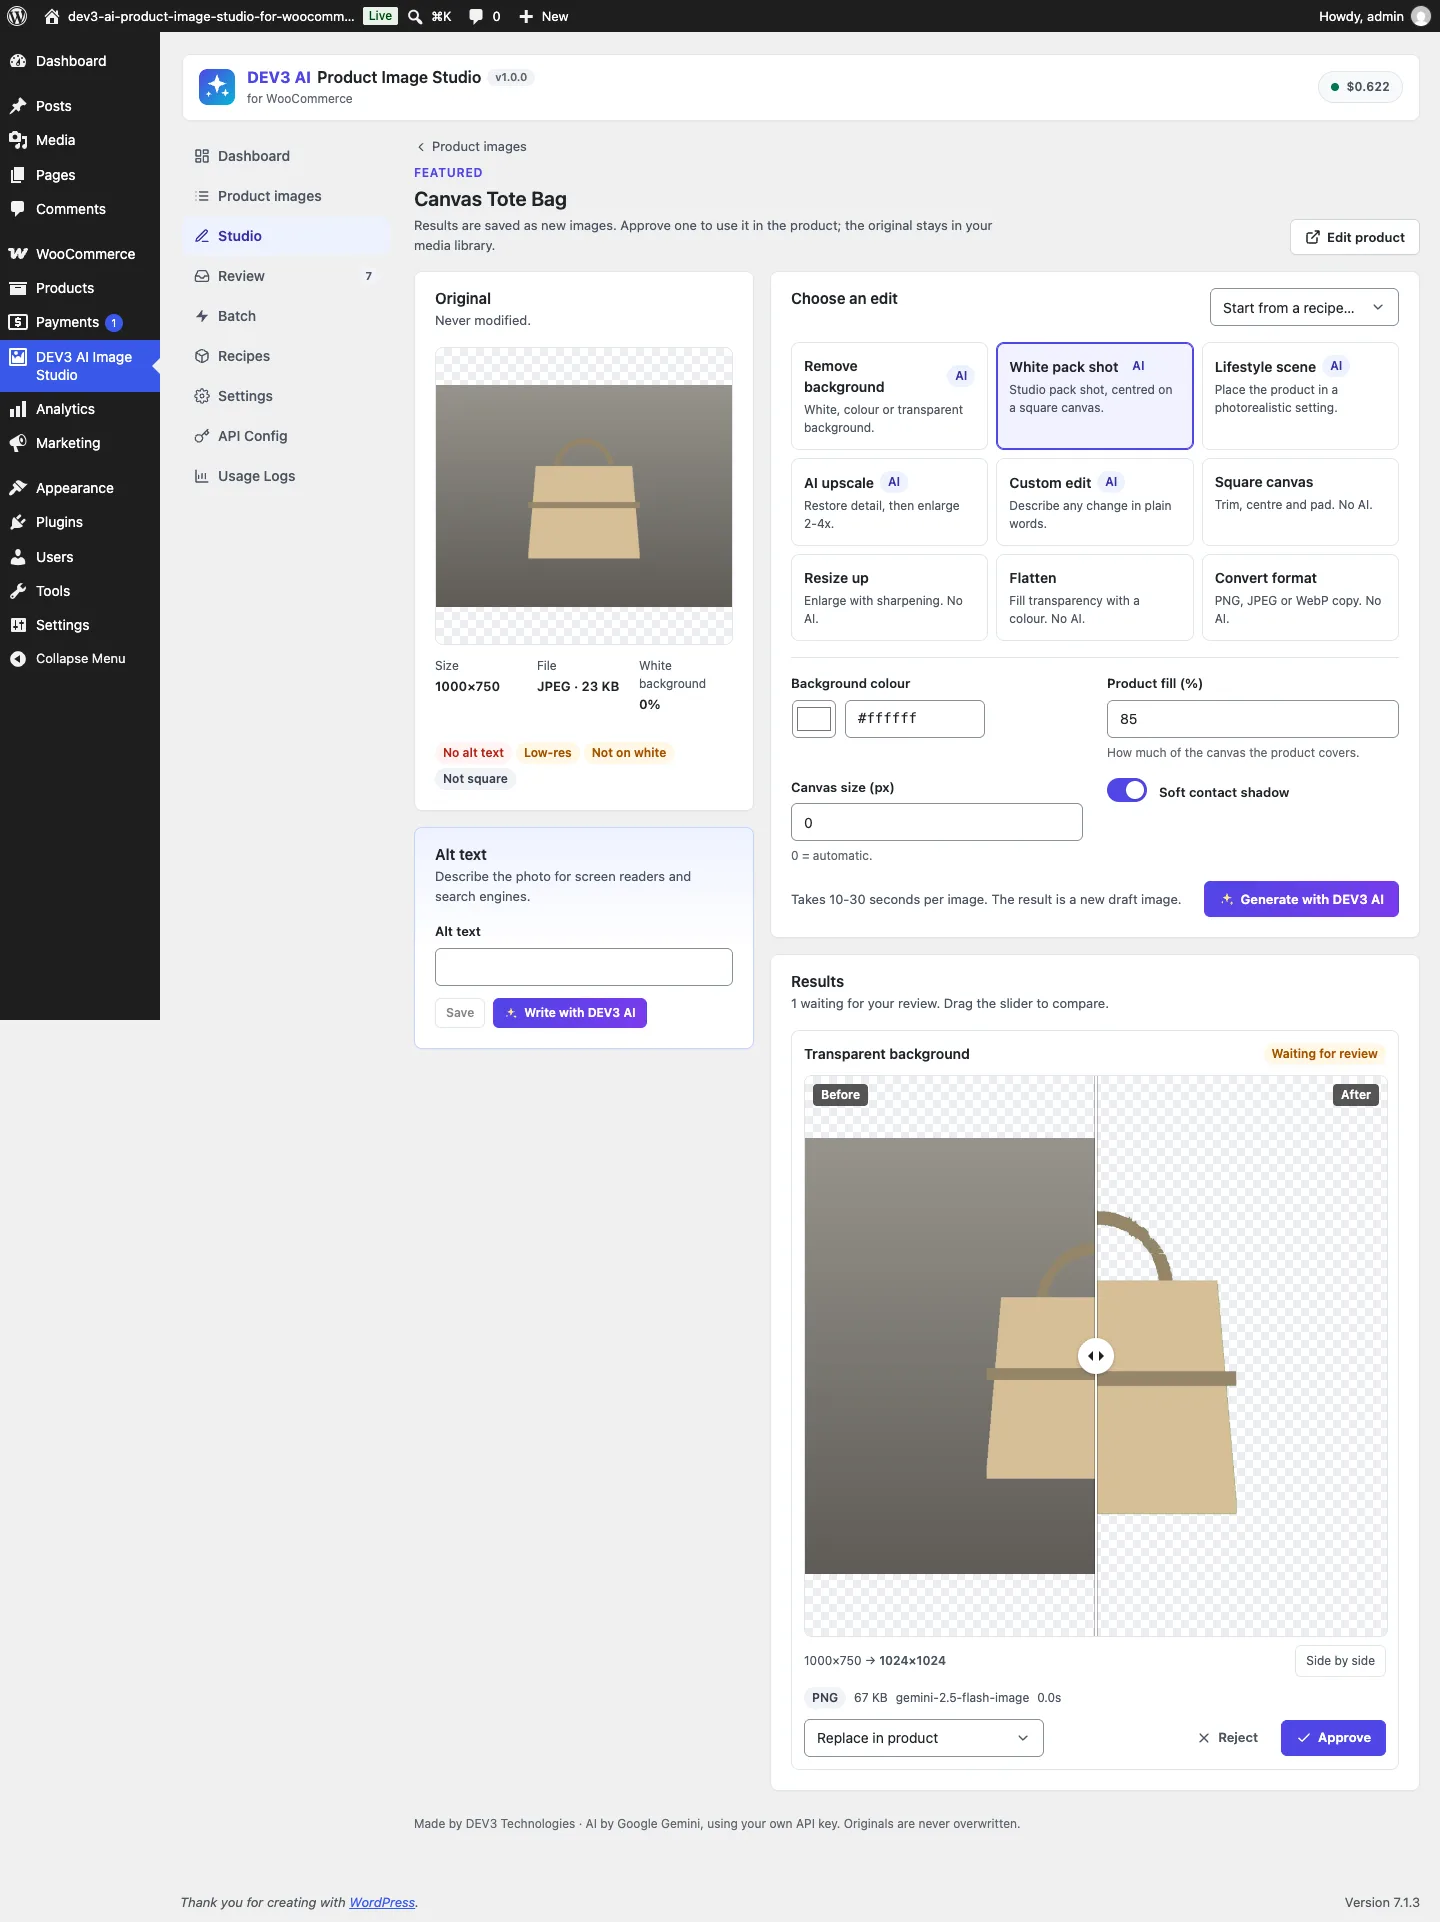Viewport: 1440px width, 1922px height.
Task: Click the before/after comparison slider handle
Action: tap(1096, 1356)
